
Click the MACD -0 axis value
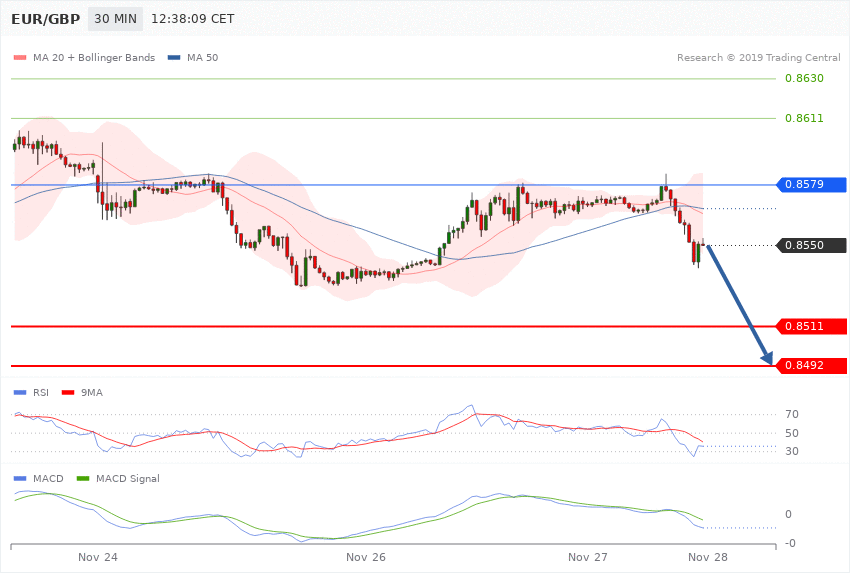click(790, 543)
